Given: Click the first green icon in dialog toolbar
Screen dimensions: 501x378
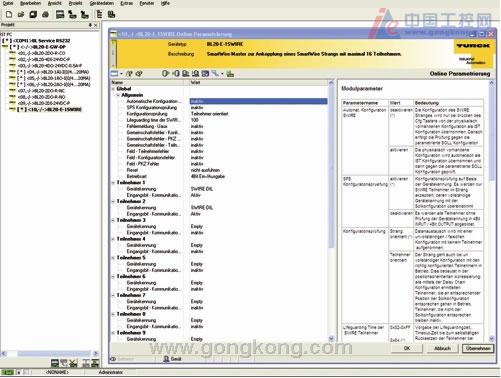Looking at the screenshot, I should pos(166,74).
